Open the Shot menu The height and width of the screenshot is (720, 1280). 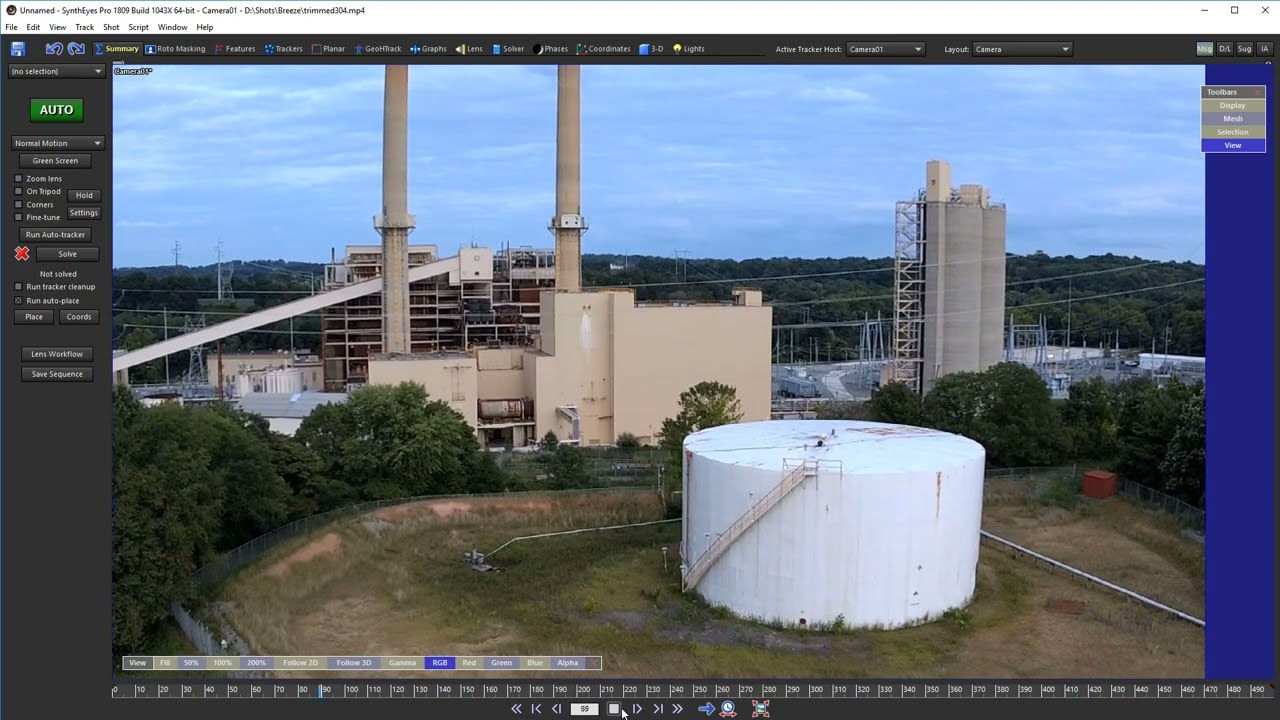(x=111, y=27)
